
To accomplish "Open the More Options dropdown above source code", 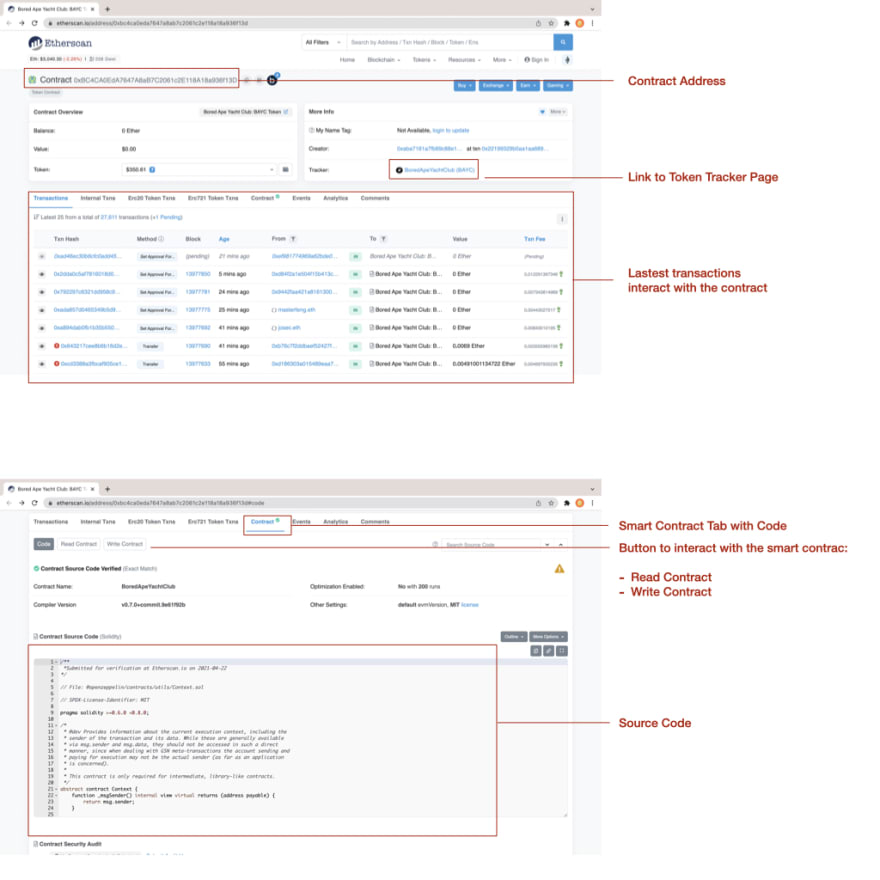I will [548, 636].
